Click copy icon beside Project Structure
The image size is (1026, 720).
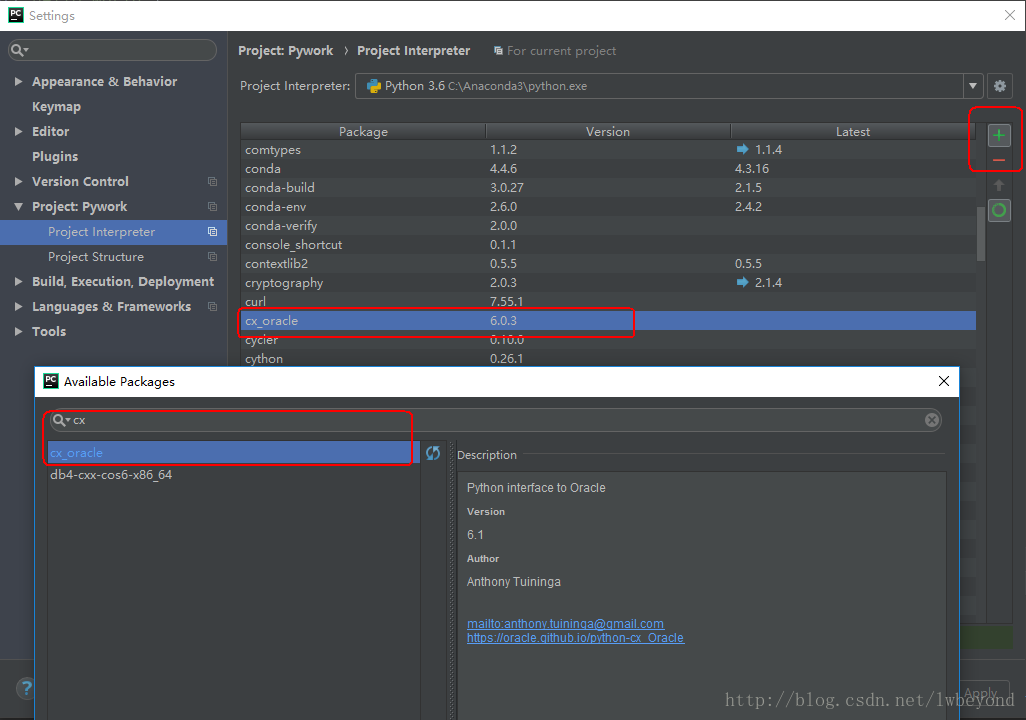[212, 257]
